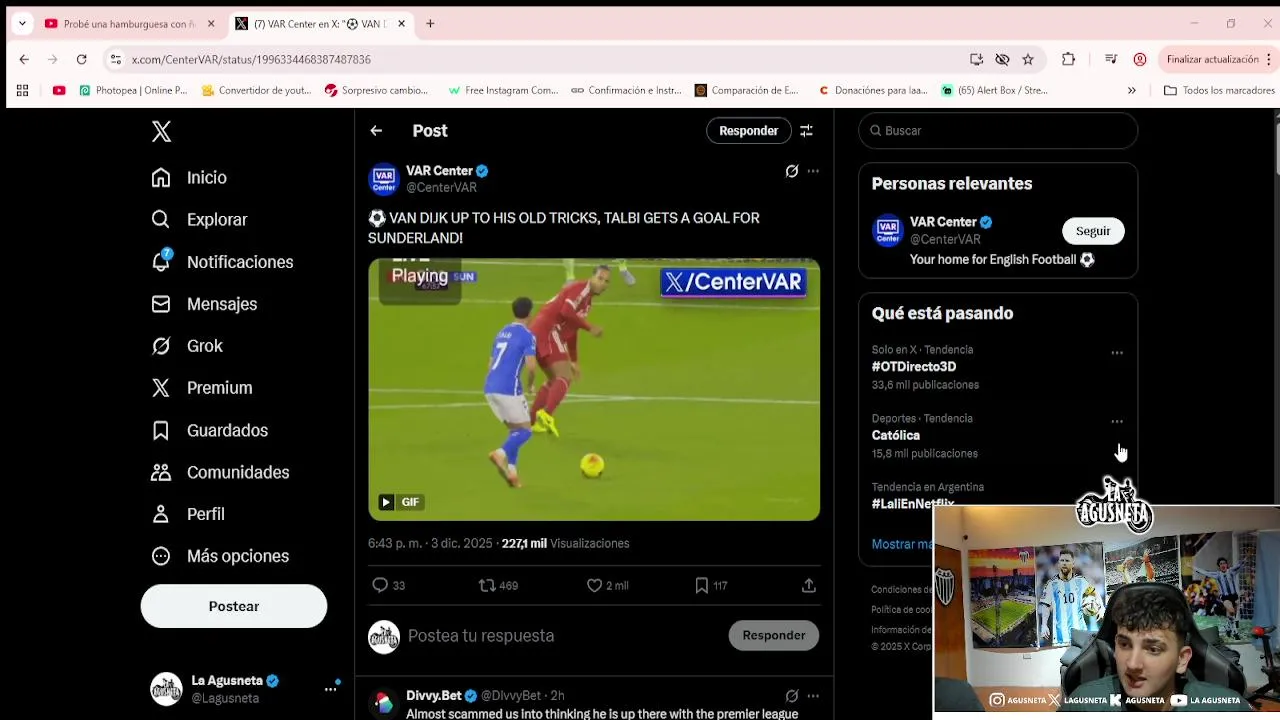
Task: Open #OTDirecto3D trend
Action: point(914,367)
